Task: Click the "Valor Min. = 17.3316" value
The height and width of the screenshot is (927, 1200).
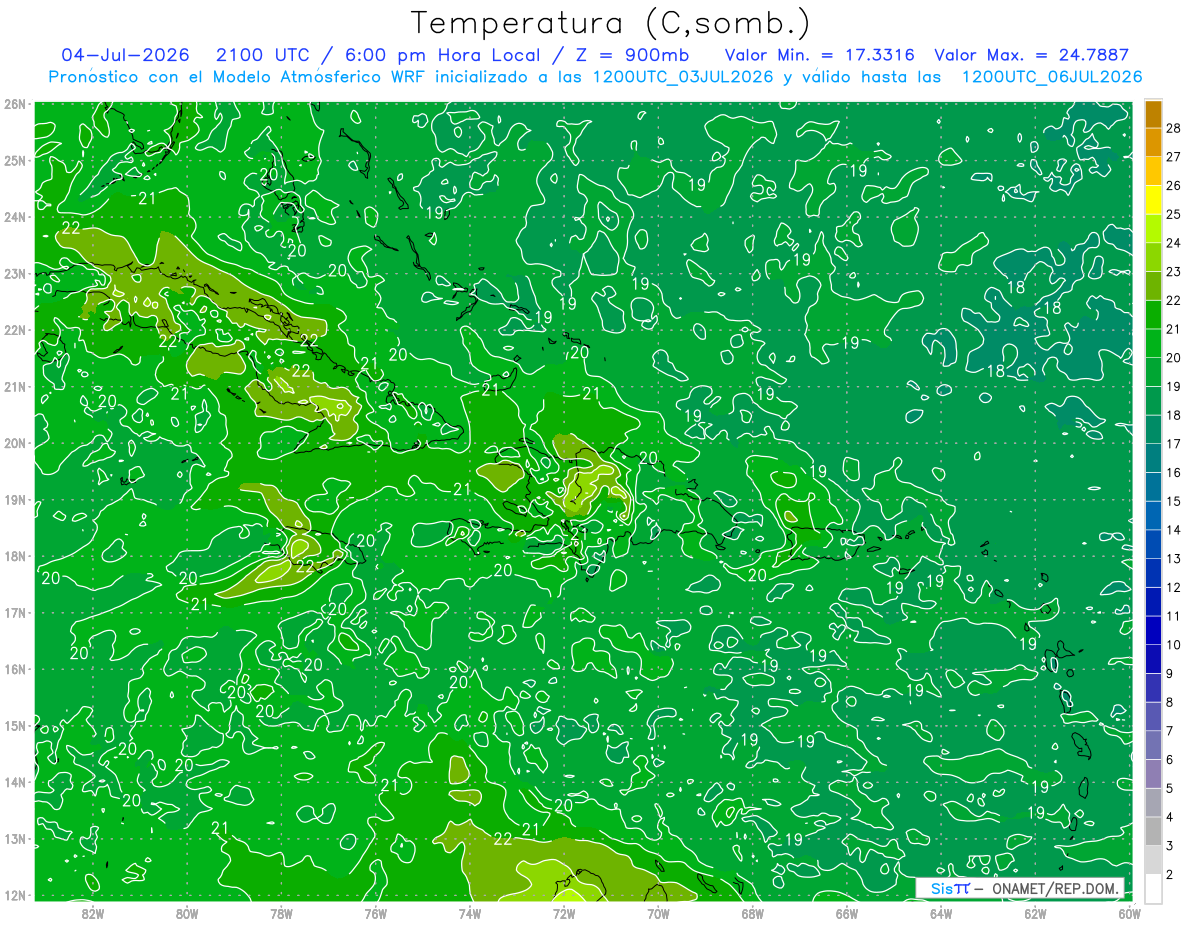Action: (x=819, y=55)
